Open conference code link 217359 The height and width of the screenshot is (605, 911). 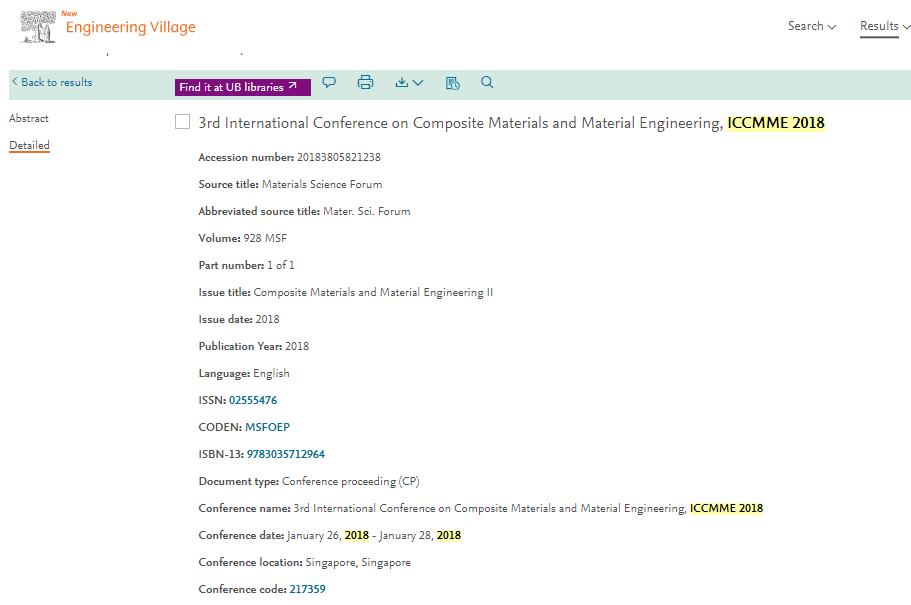click(307, 589)
